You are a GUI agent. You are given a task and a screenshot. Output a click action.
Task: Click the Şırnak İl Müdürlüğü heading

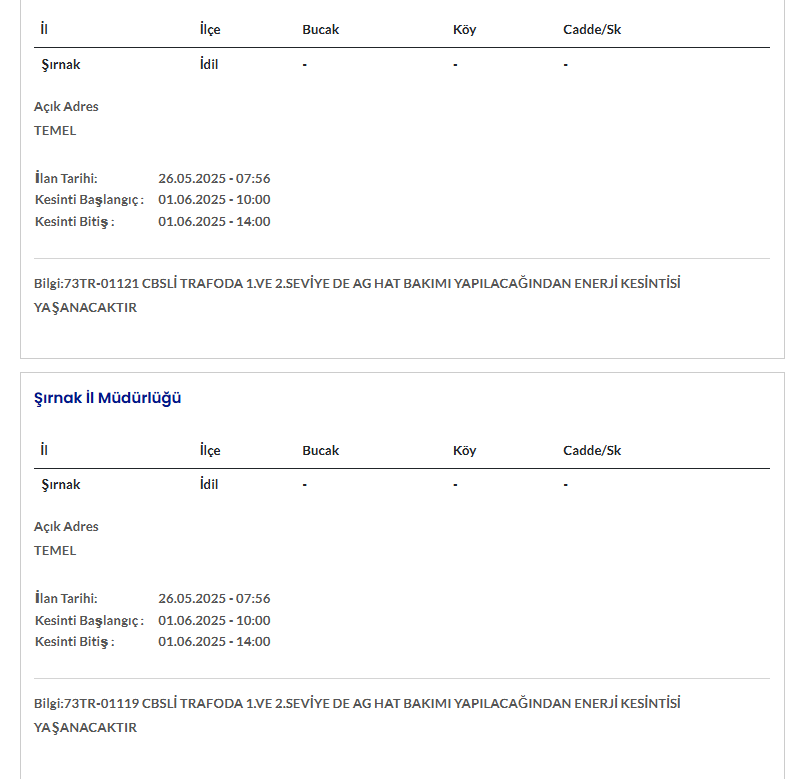pos(107,398)
